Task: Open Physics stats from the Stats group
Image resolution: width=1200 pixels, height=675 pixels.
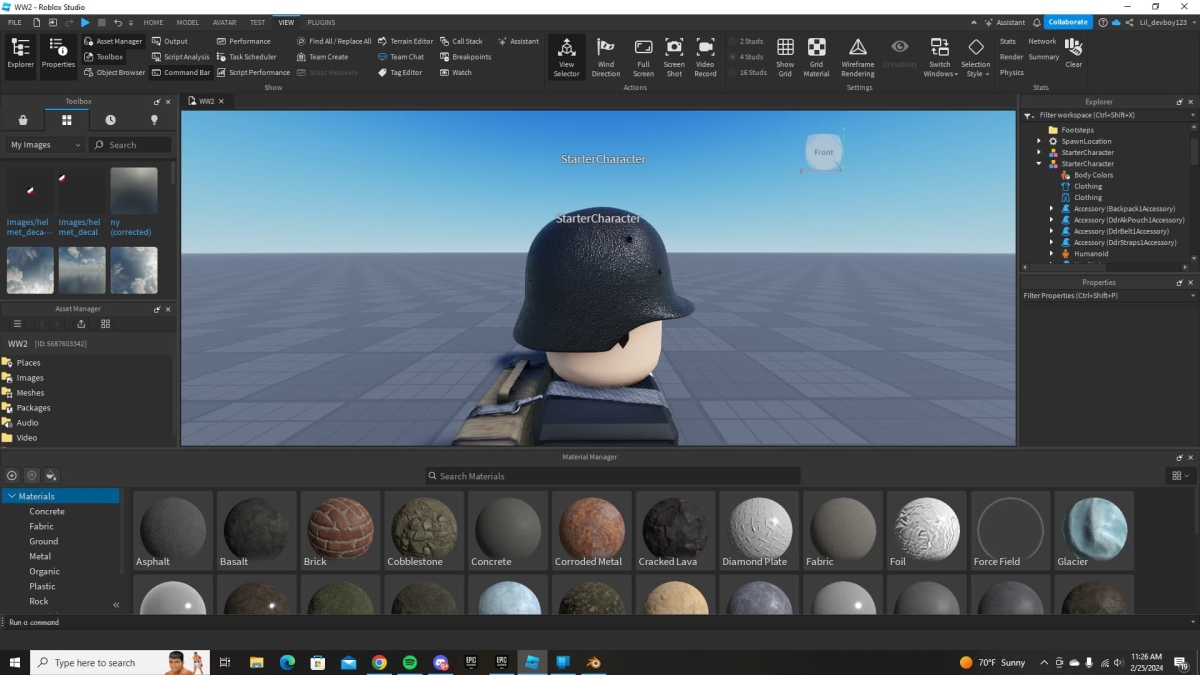Action: tap(1011, 72)
